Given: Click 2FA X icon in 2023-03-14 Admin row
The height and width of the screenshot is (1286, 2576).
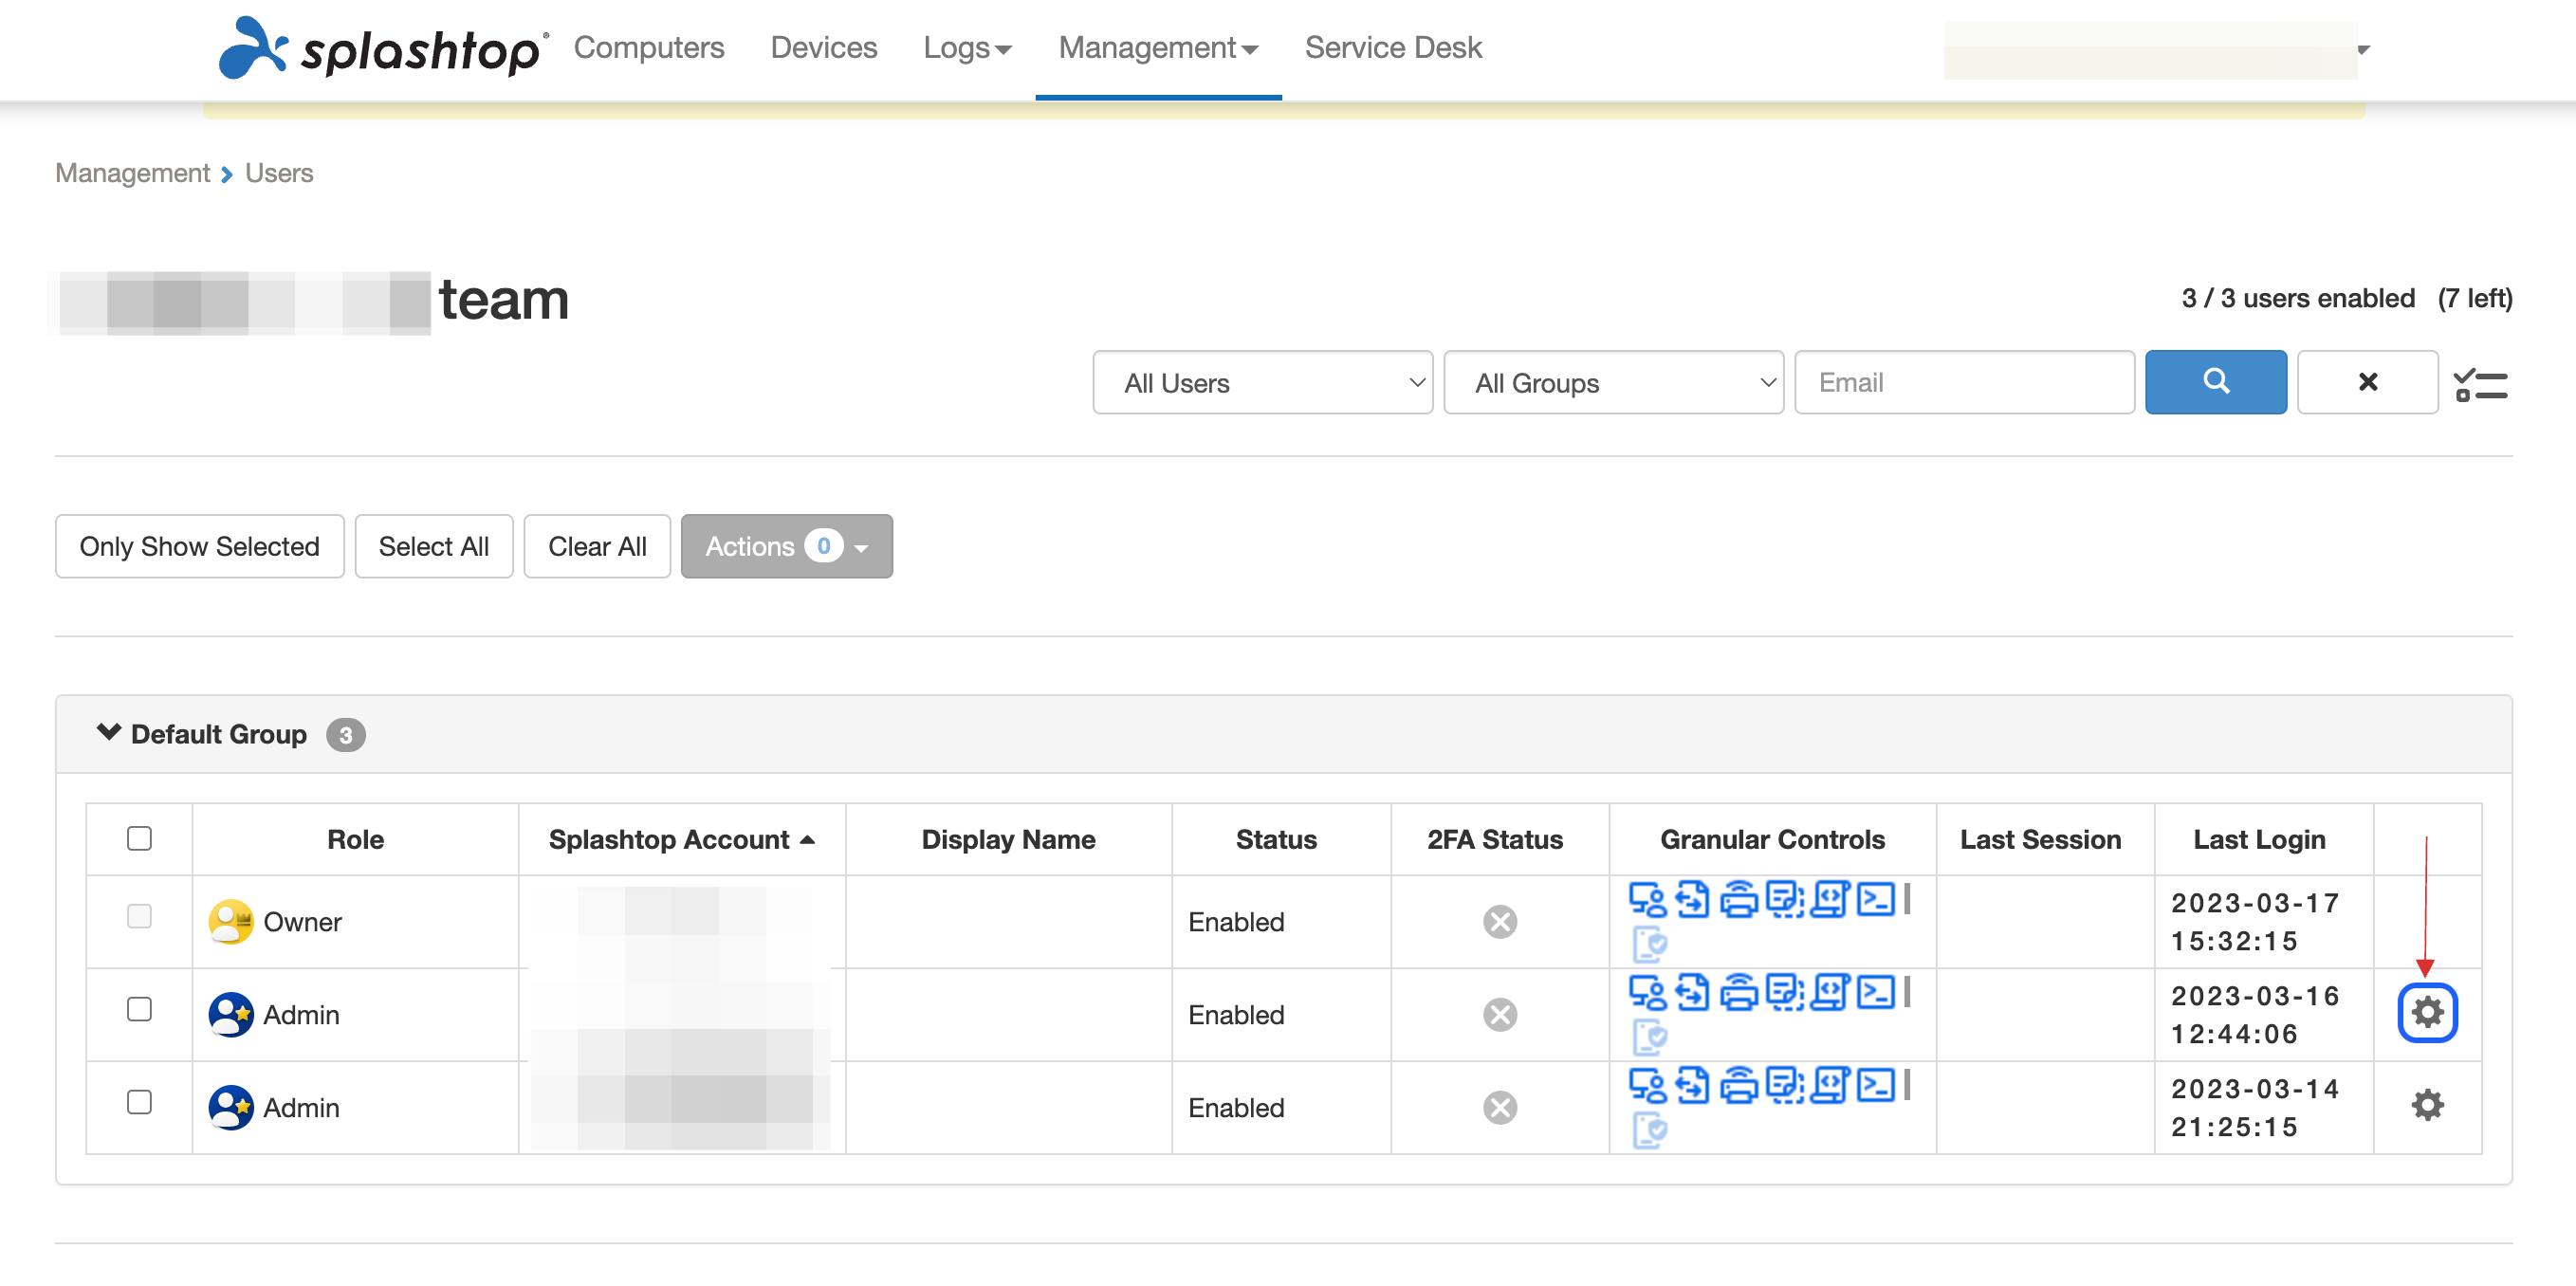Looking at the screenshot, I should tap(1499, 1107).
